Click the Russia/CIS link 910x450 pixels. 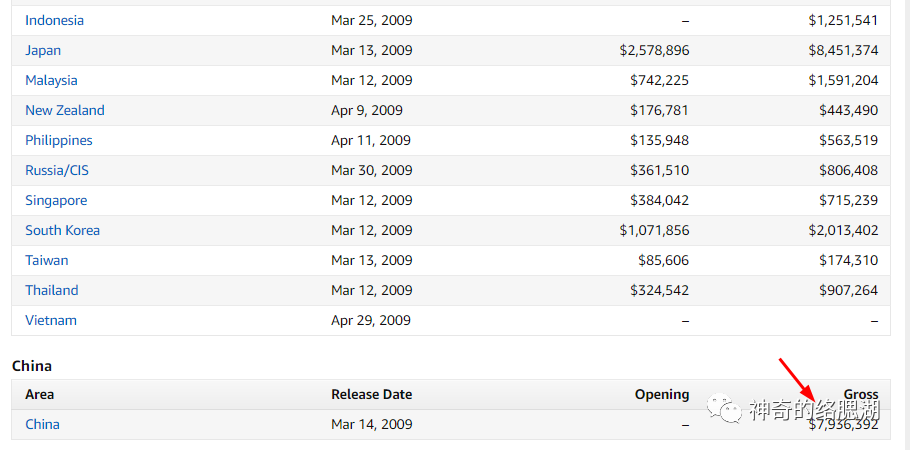(57, 170)
